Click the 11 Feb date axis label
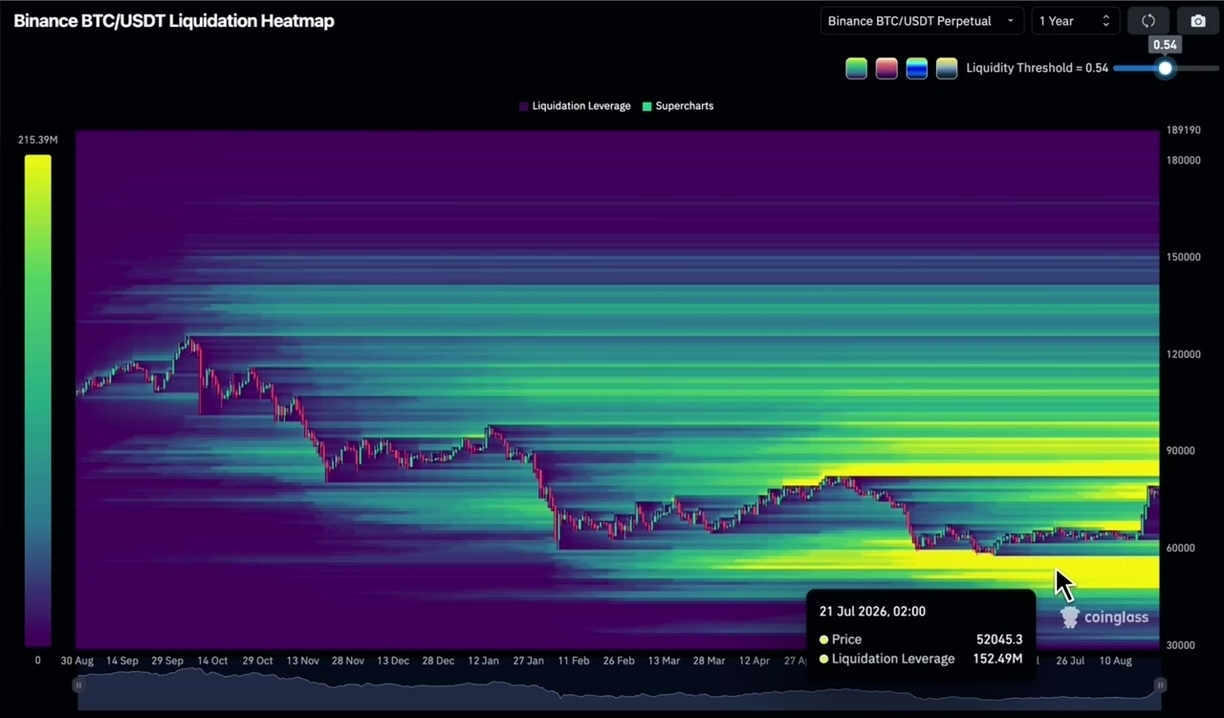Viewport: 1224px width, 718px height. click(573, 661)
